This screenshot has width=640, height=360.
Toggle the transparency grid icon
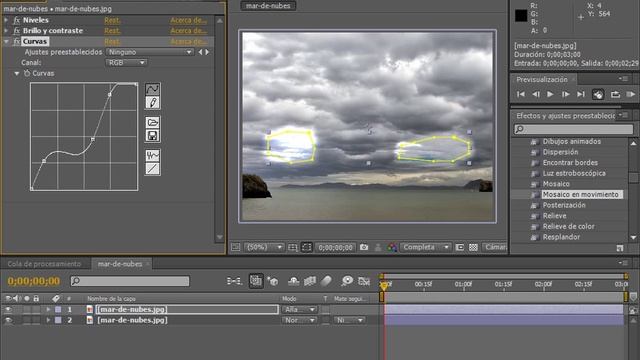point(473,247)
